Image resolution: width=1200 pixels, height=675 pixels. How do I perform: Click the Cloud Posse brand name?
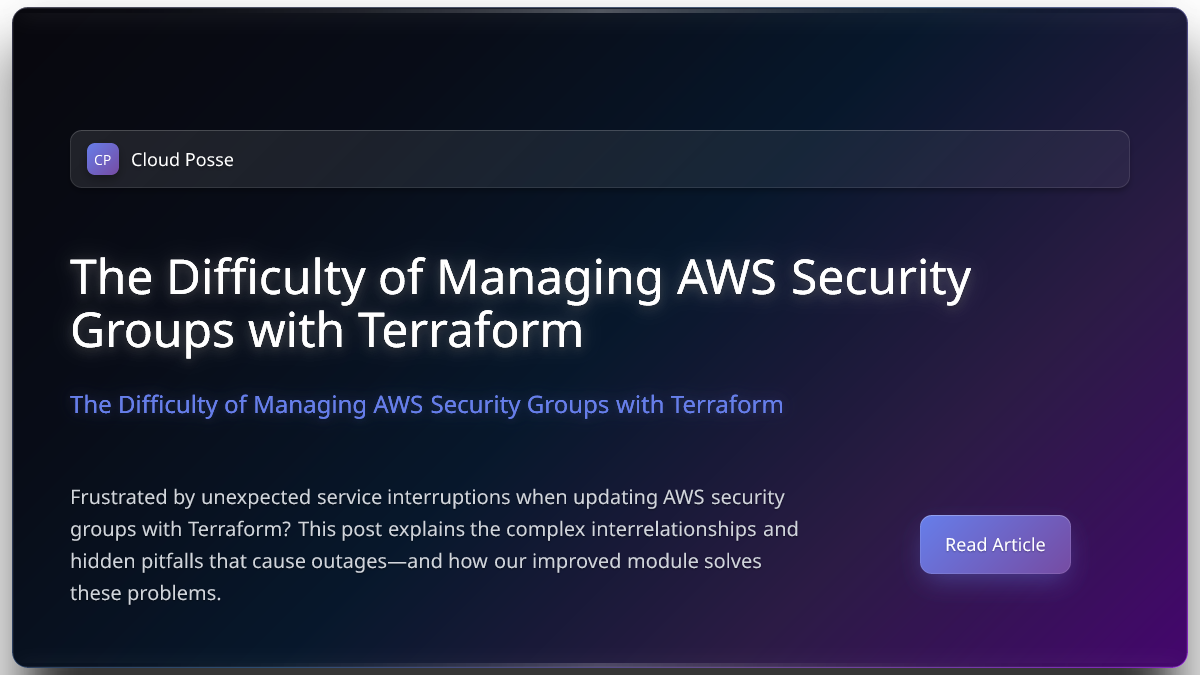pos(182,159)
